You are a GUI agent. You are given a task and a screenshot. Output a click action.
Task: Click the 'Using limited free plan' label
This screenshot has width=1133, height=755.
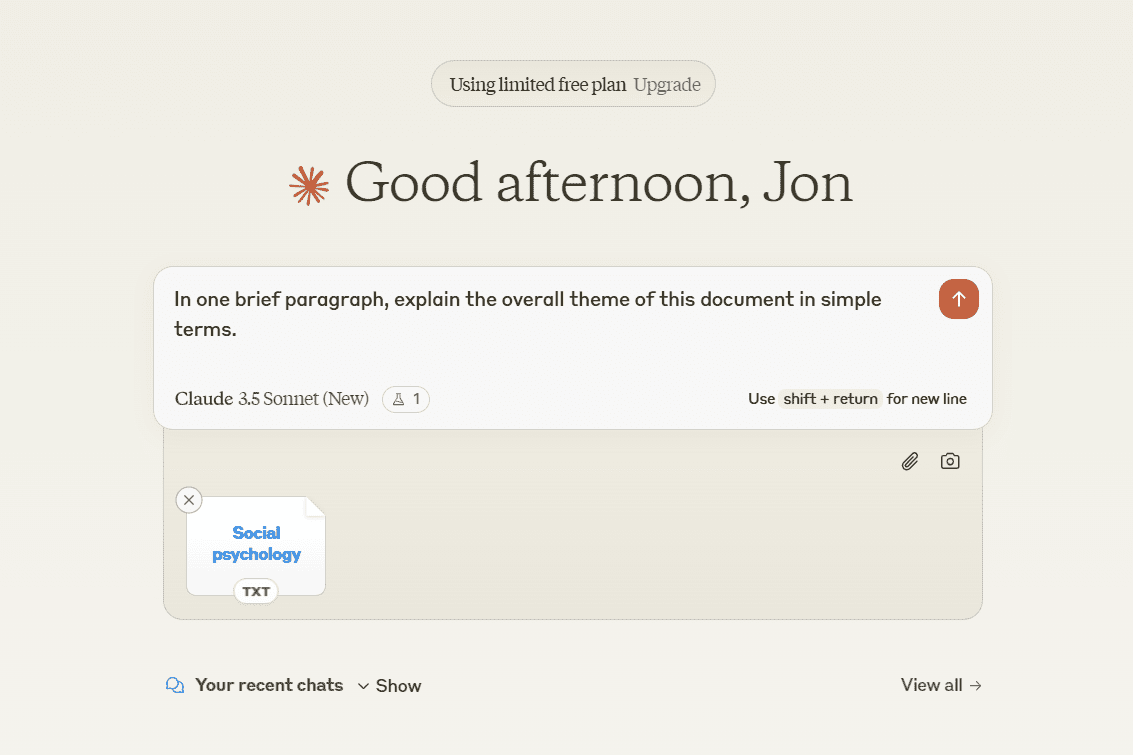click(538, 84)
